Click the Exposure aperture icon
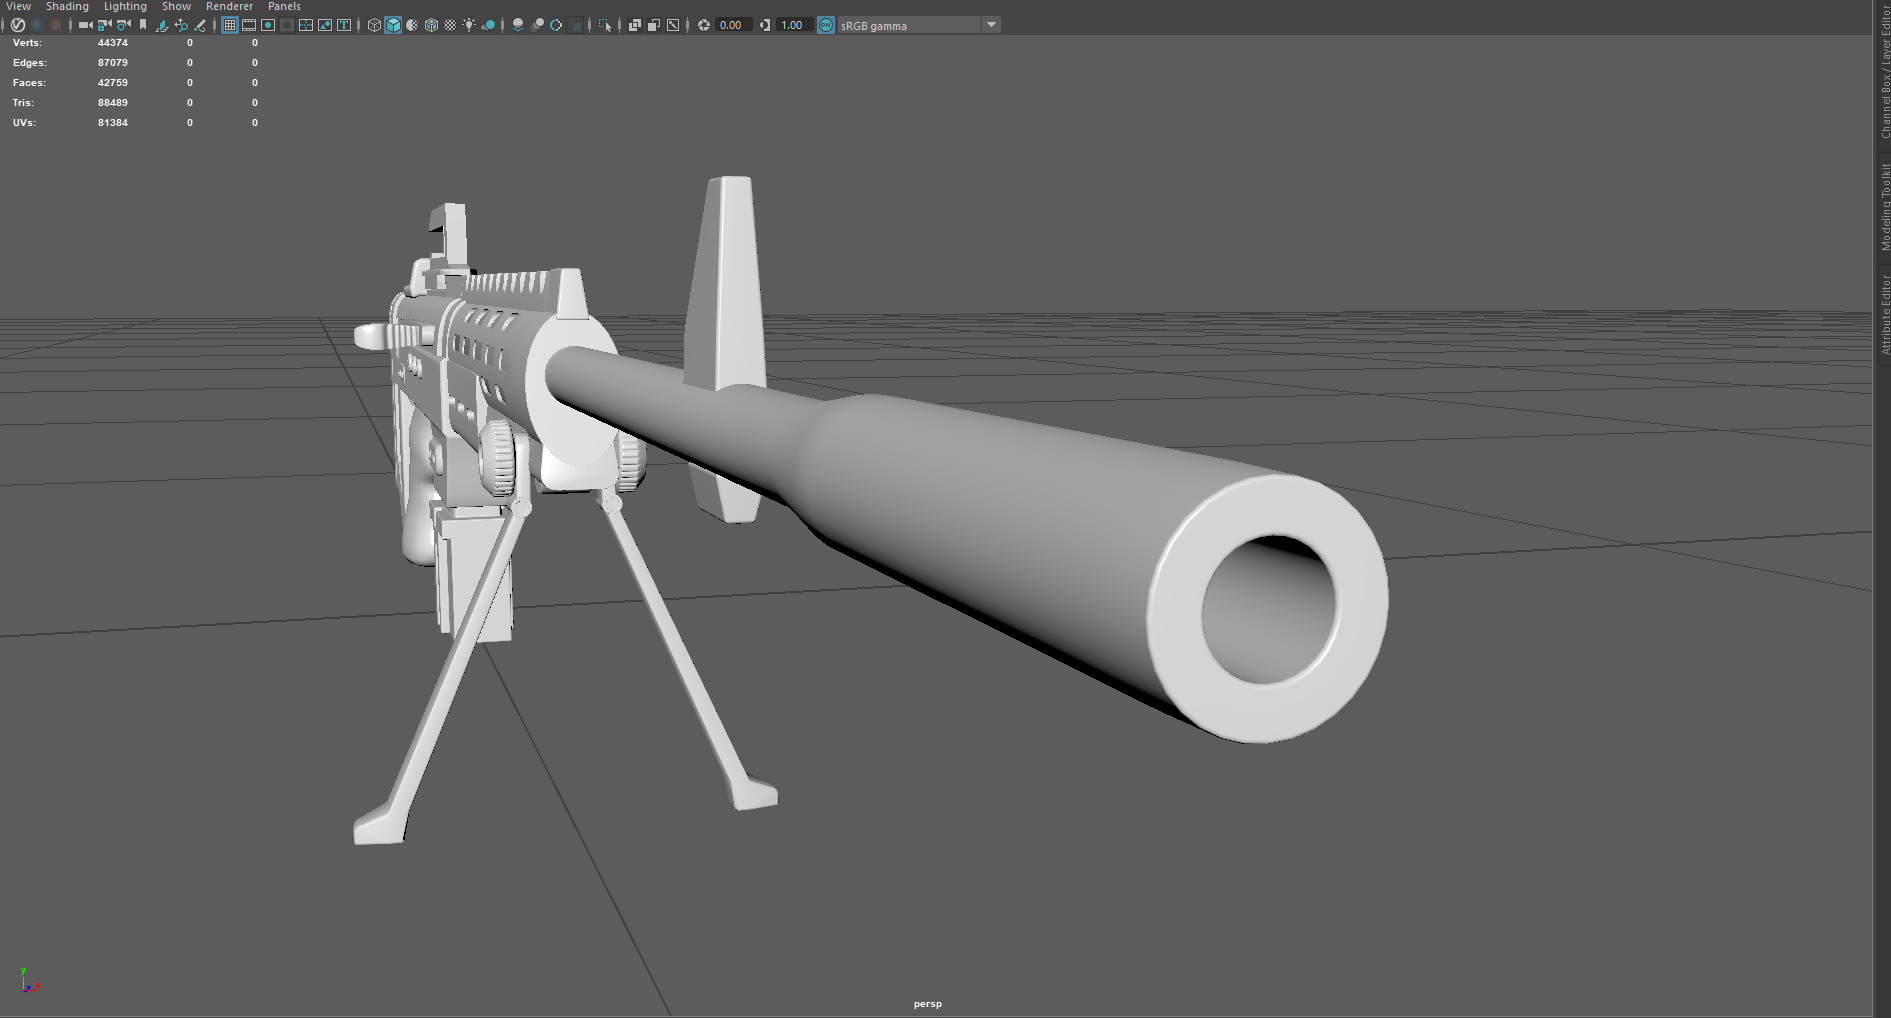The width and height of the screenshot is (1891, 1018). (x=704, y=25)
